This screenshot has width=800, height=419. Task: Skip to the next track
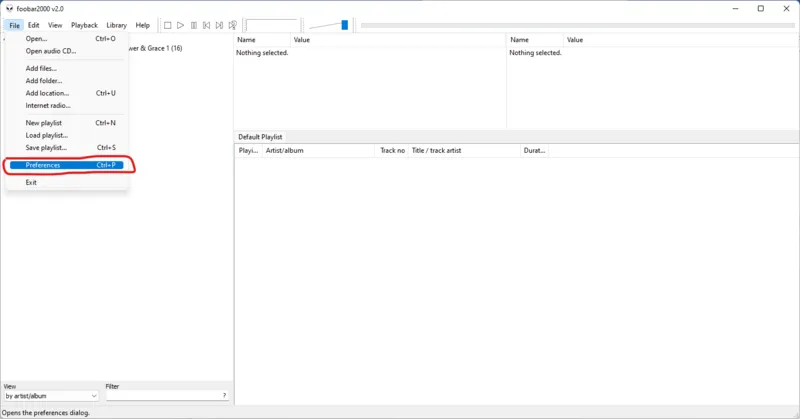[x=219, y=25]
